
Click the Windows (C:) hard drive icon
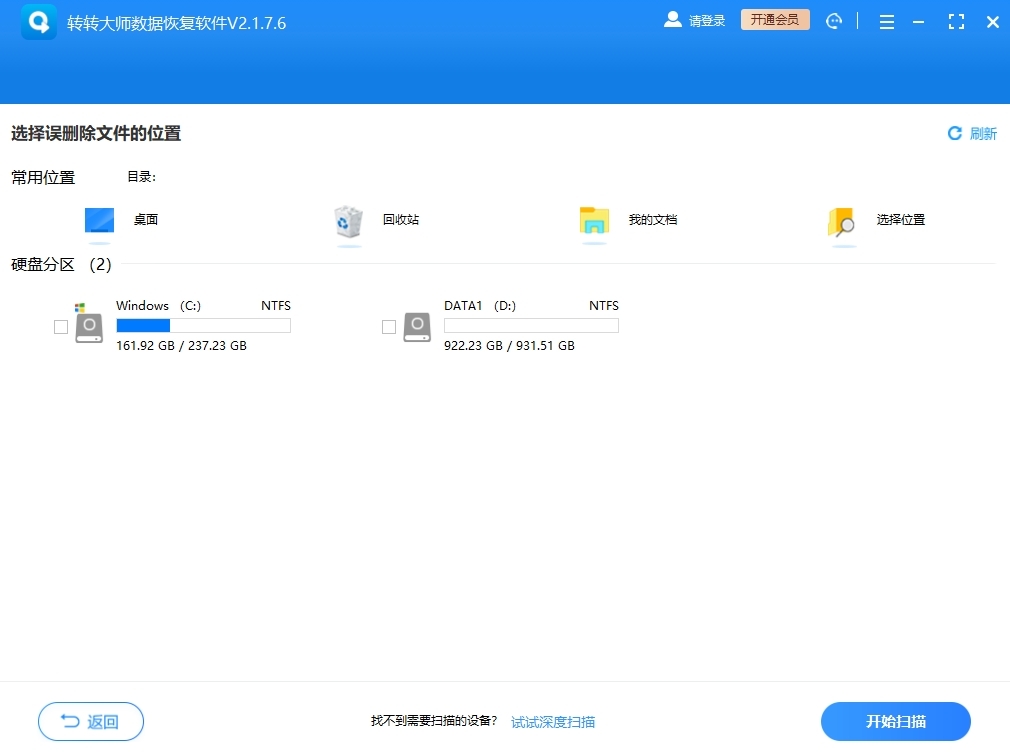[88, 325]
